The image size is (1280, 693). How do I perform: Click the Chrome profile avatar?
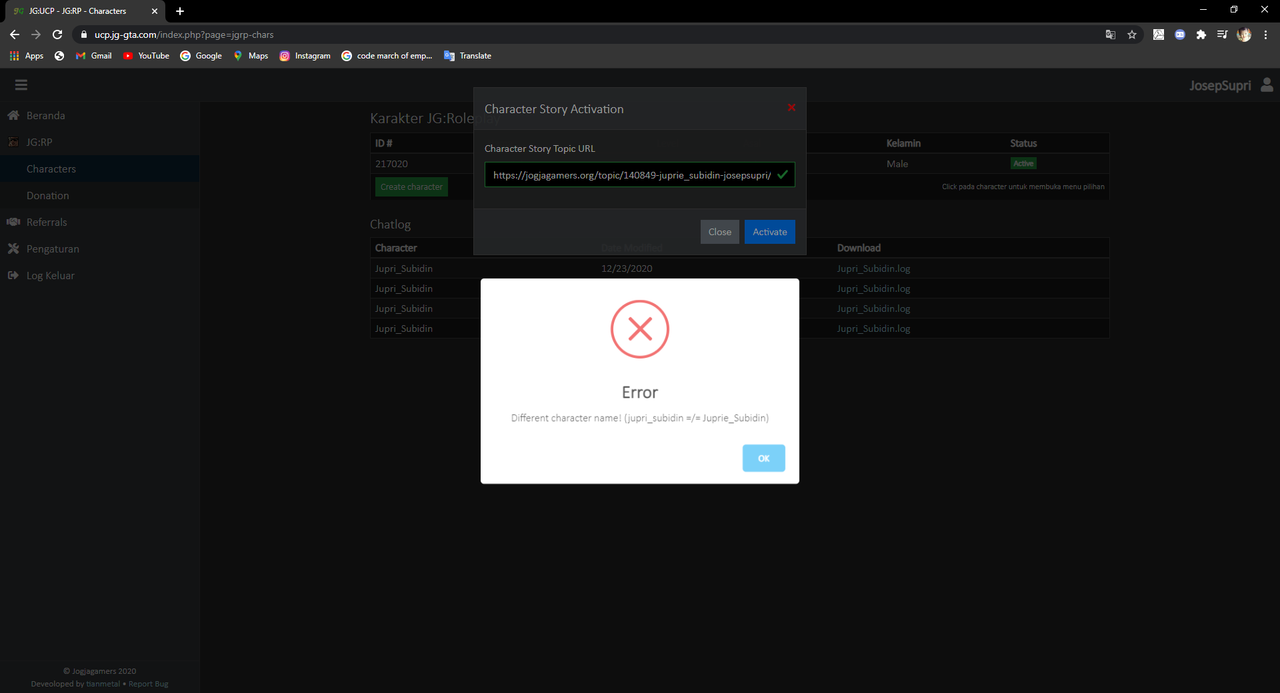[x=1244, y=34]
